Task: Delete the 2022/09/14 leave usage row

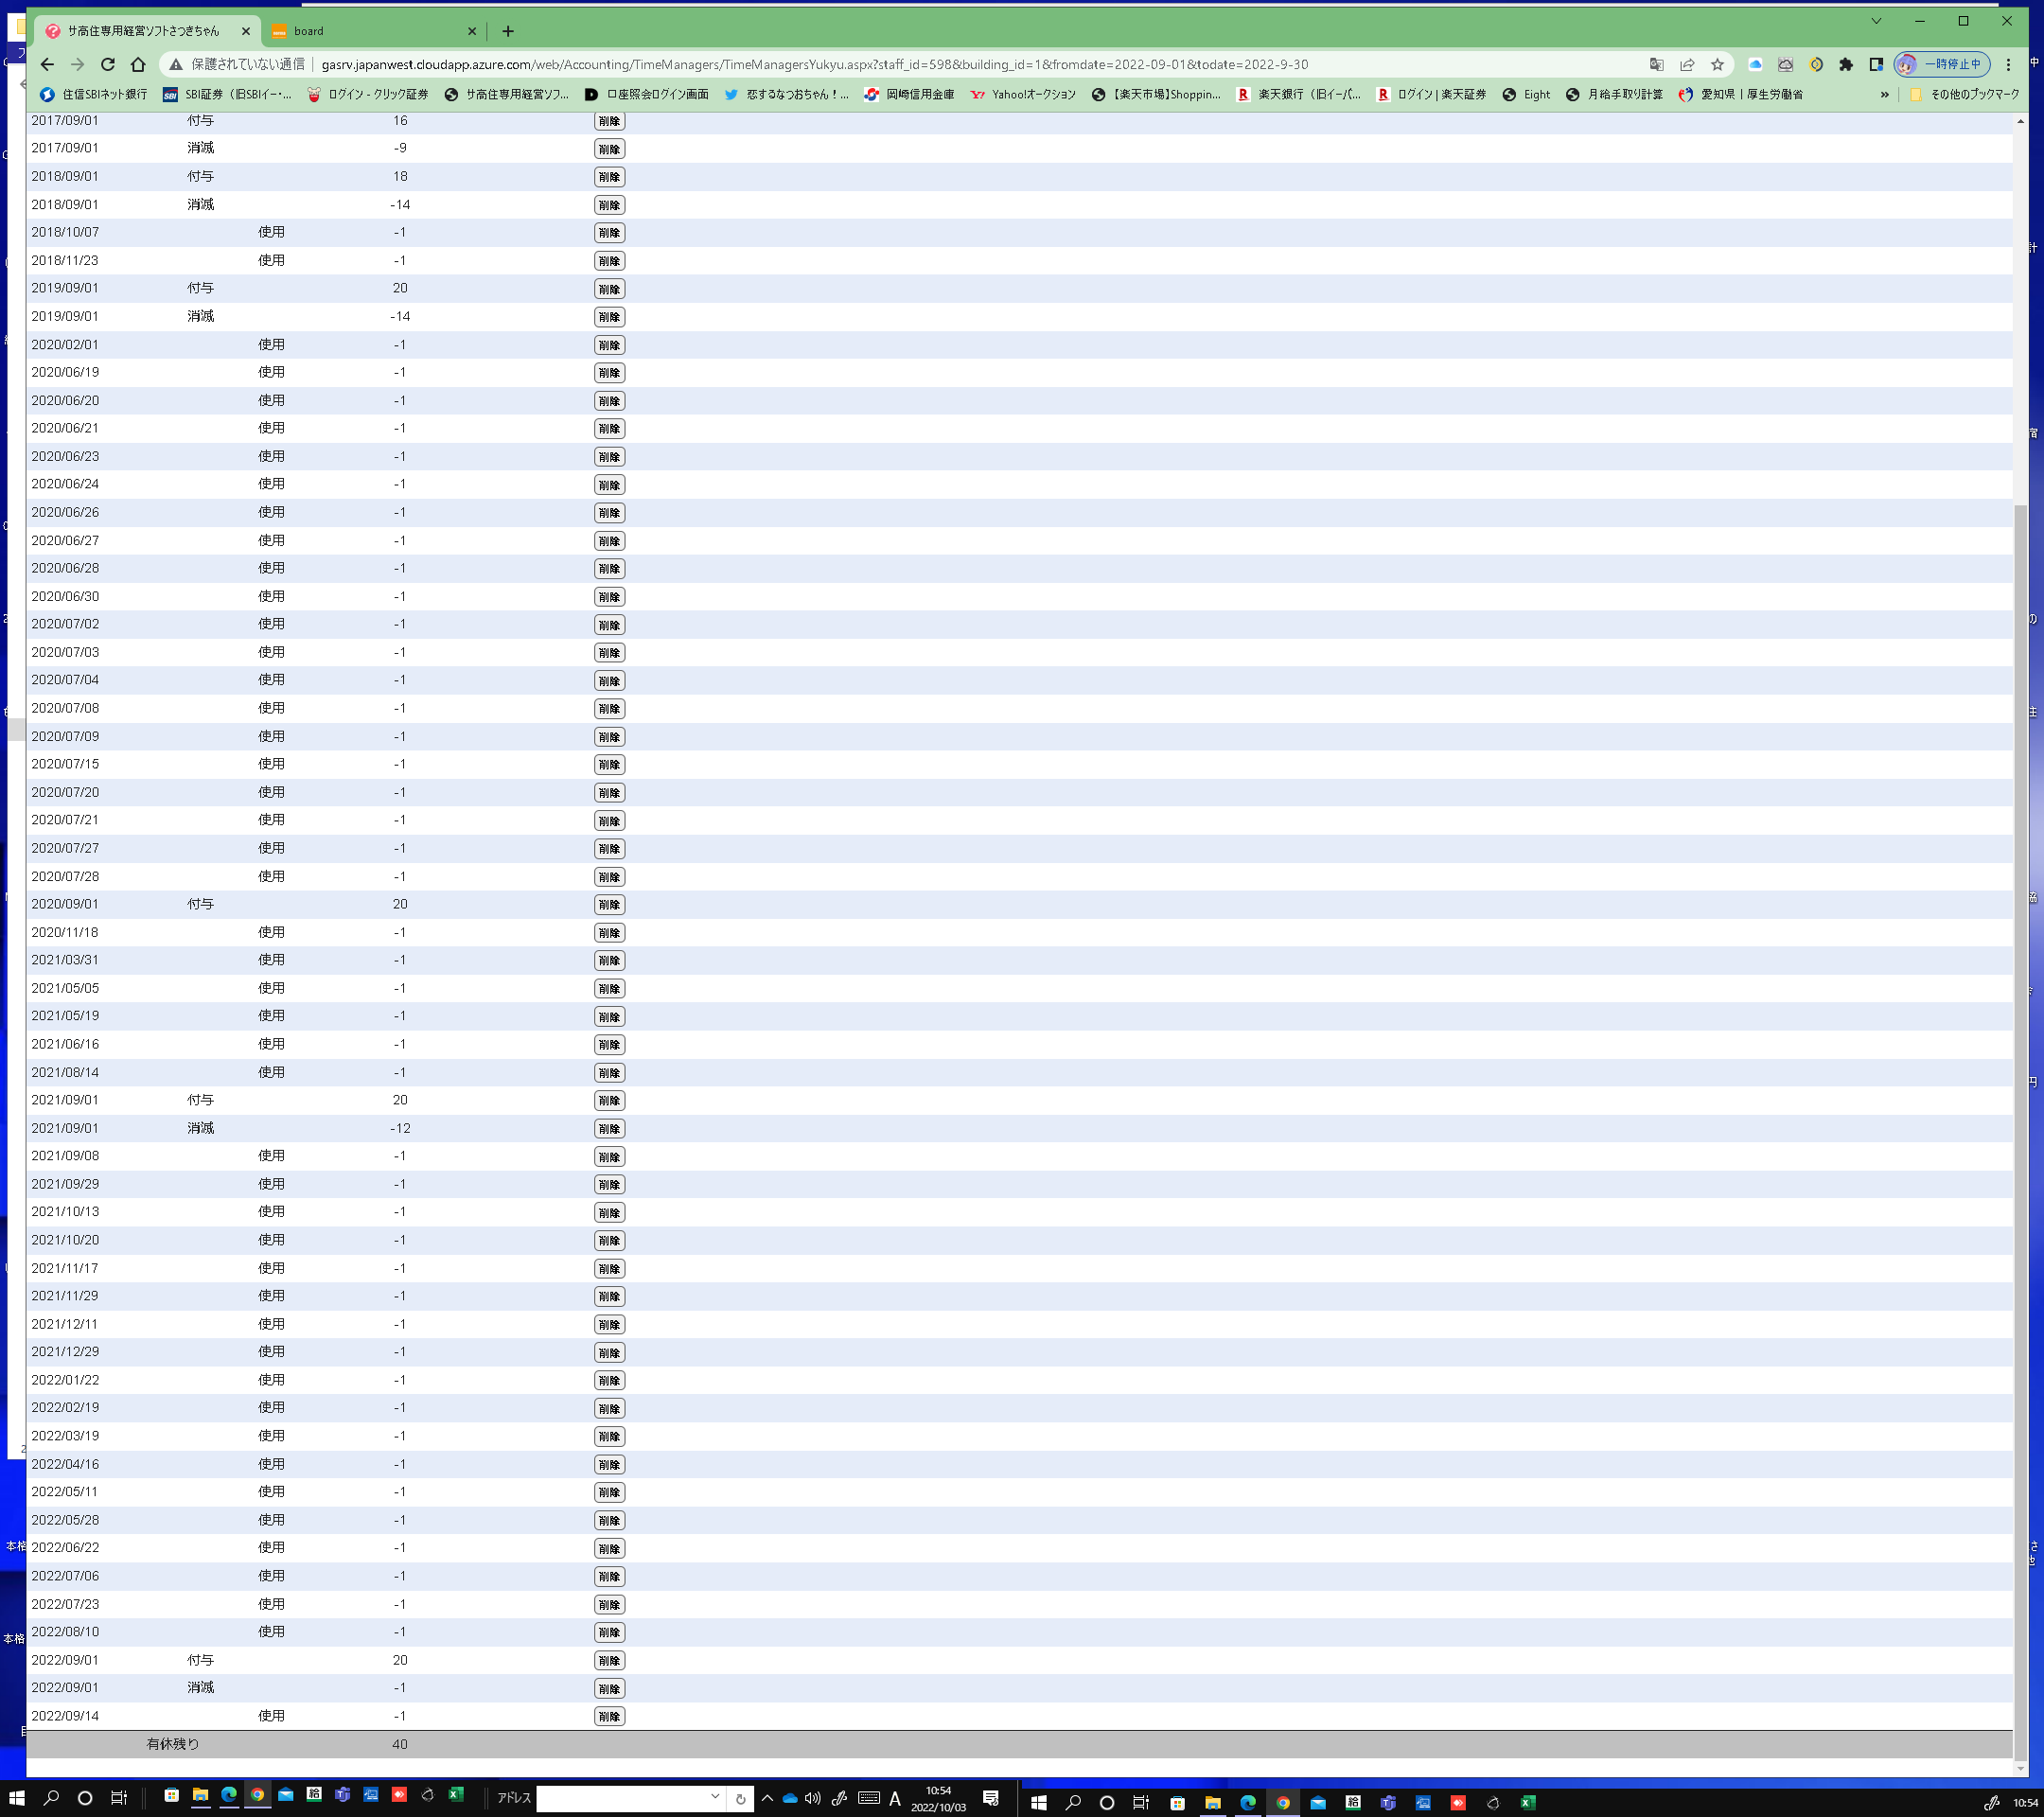Action: point(609,1716)
